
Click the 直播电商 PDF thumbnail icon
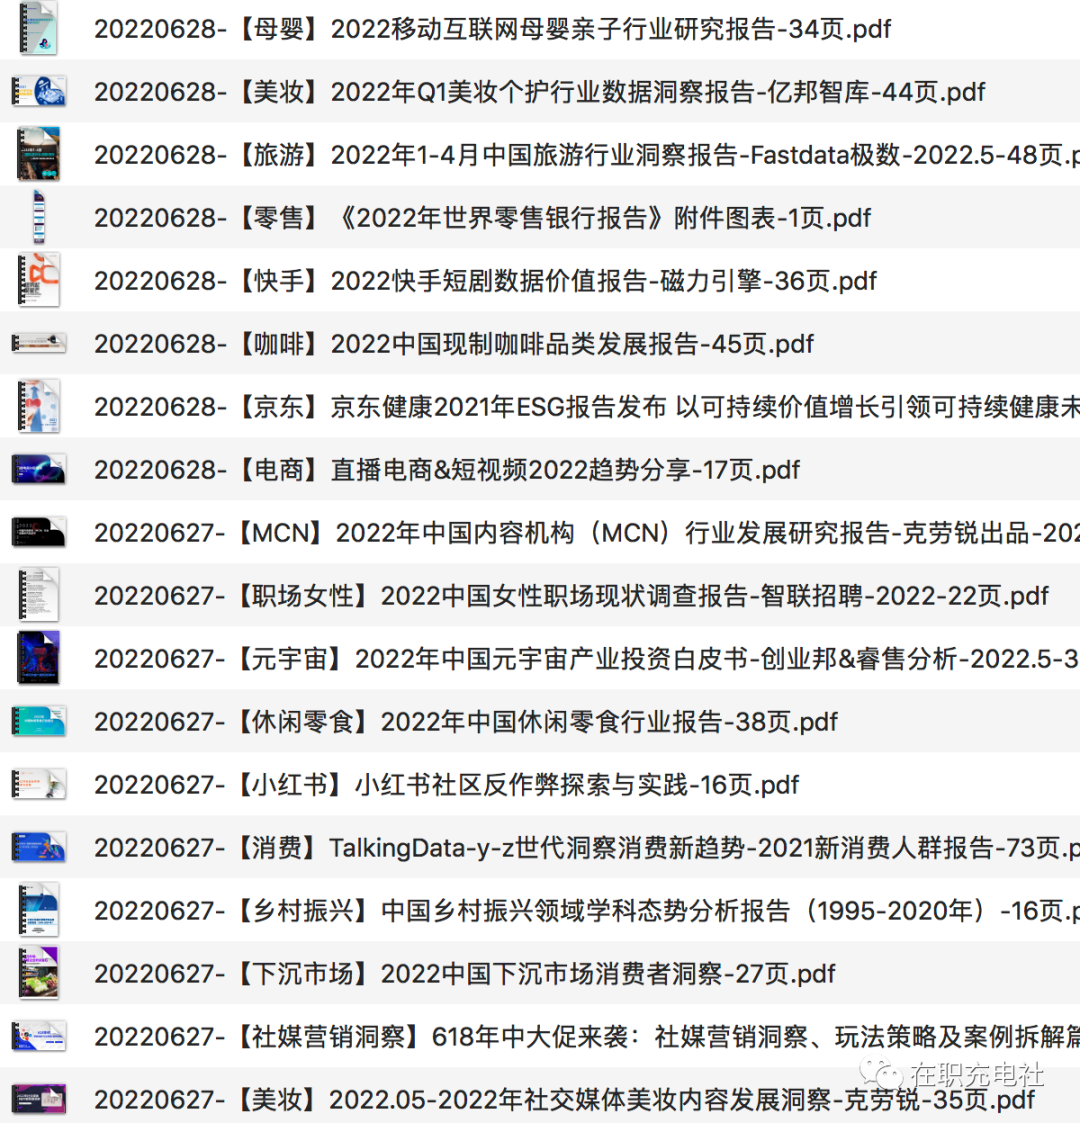[x=38, y=470]
